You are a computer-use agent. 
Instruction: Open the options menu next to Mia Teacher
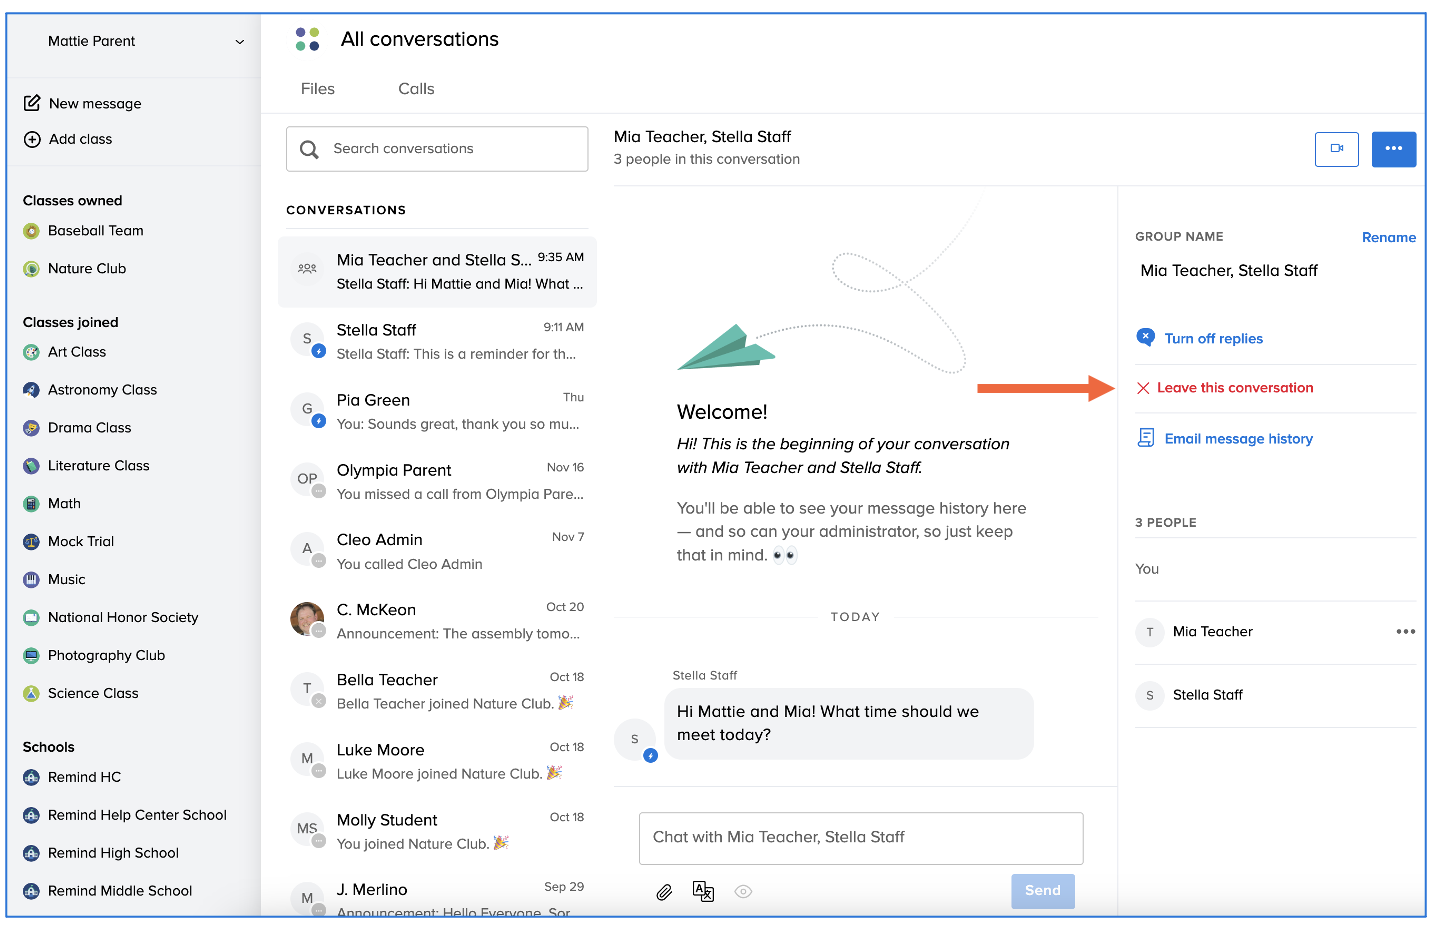[x=1405, y=632]
